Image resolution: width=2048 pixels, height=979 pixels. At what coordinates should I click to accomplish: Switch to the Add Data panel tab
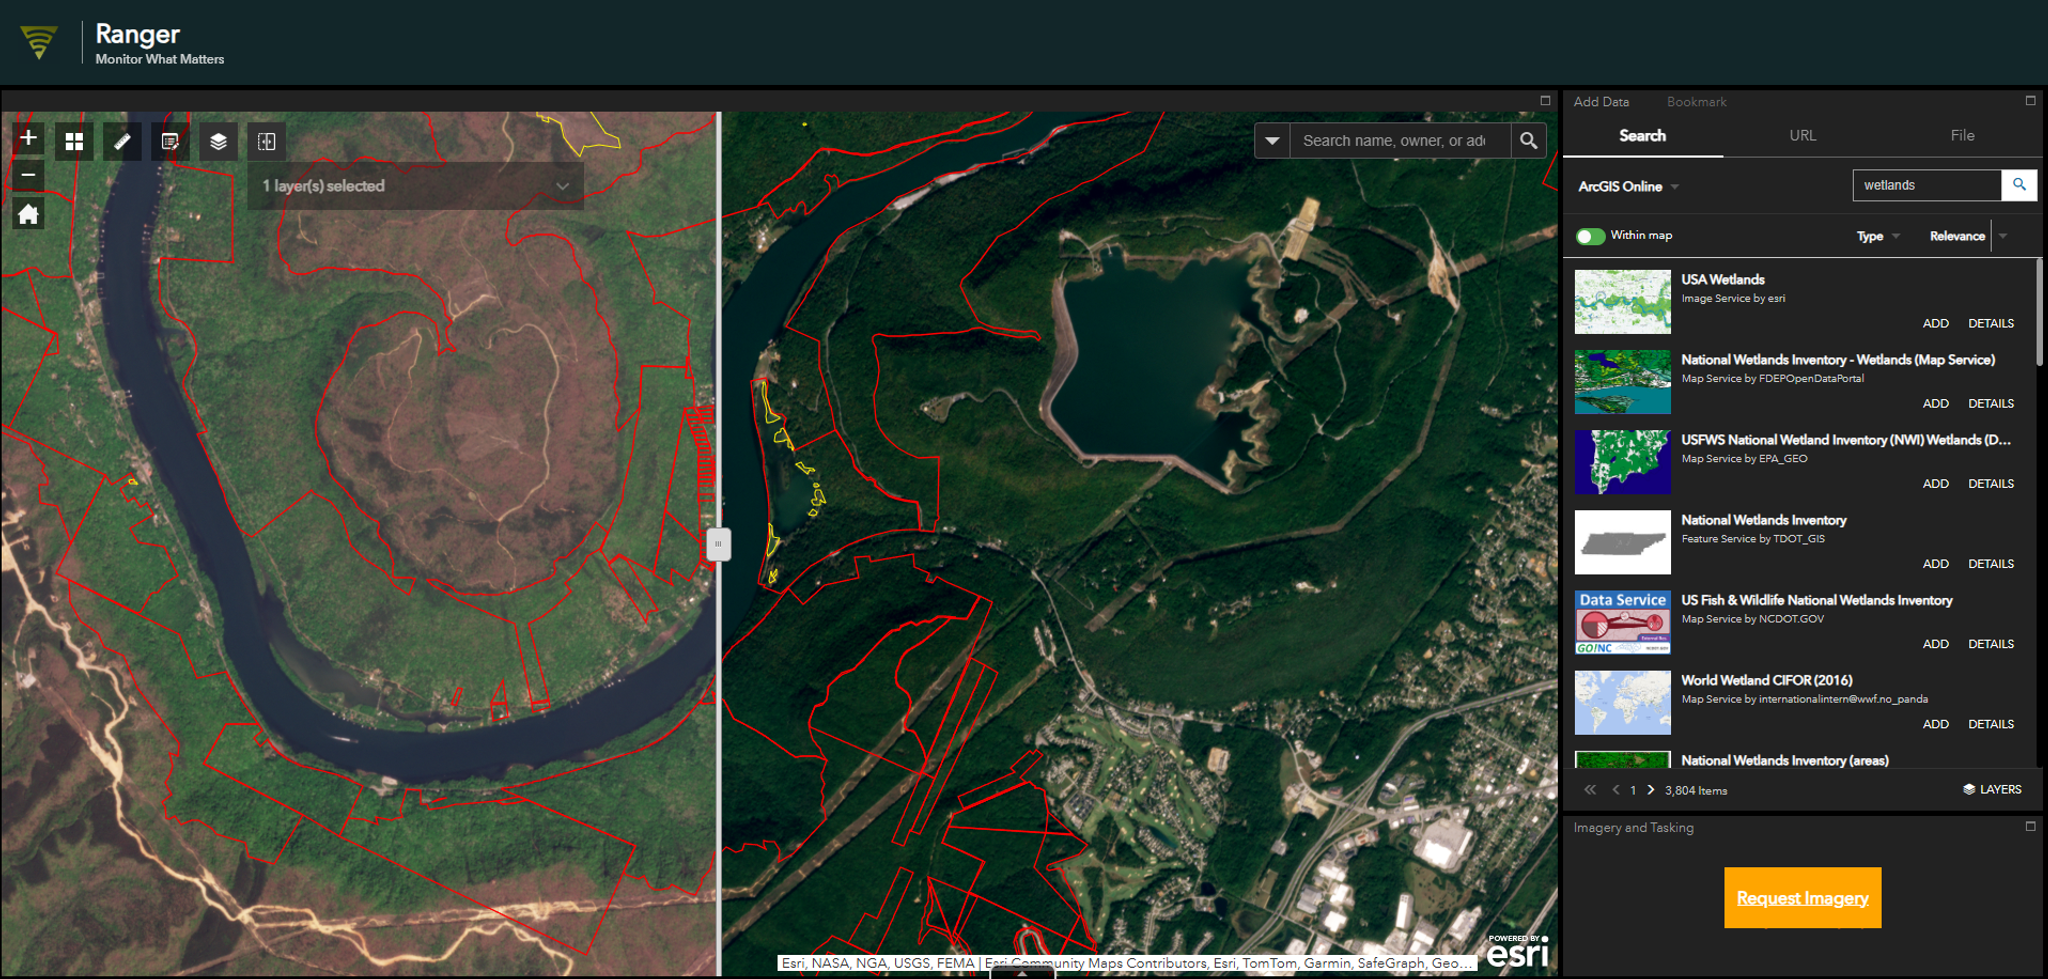coord(1601,102)
